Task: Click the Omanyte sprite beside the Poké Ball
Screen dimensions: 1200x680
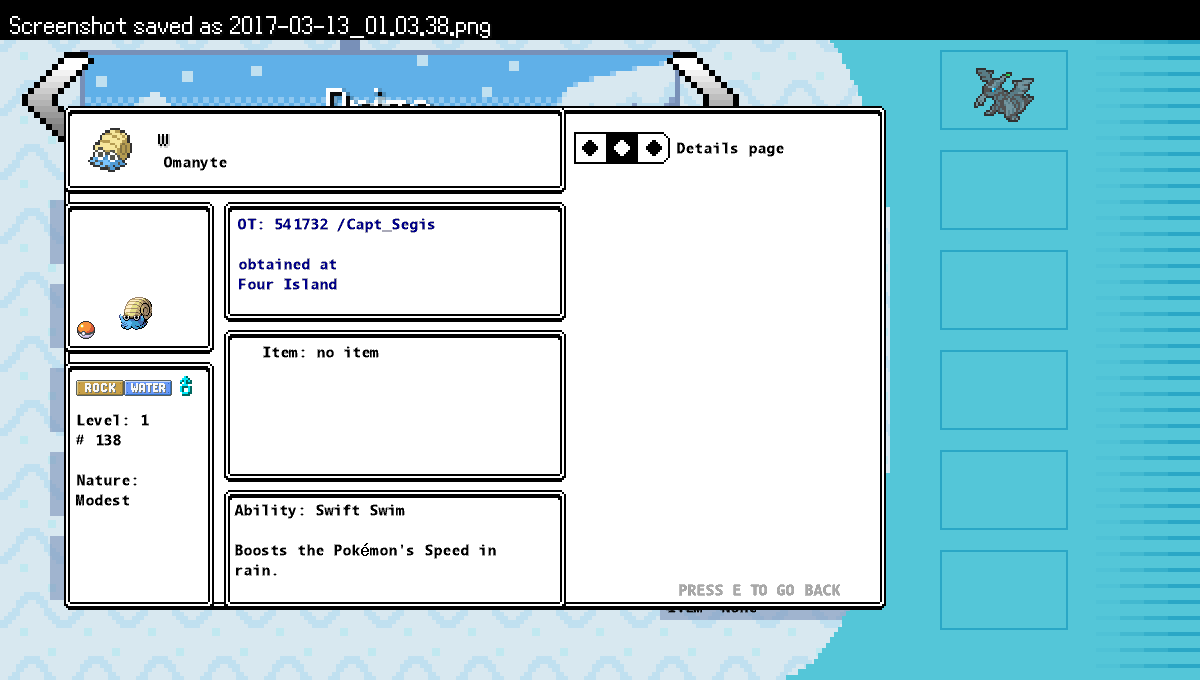Action: pos(135,313)
